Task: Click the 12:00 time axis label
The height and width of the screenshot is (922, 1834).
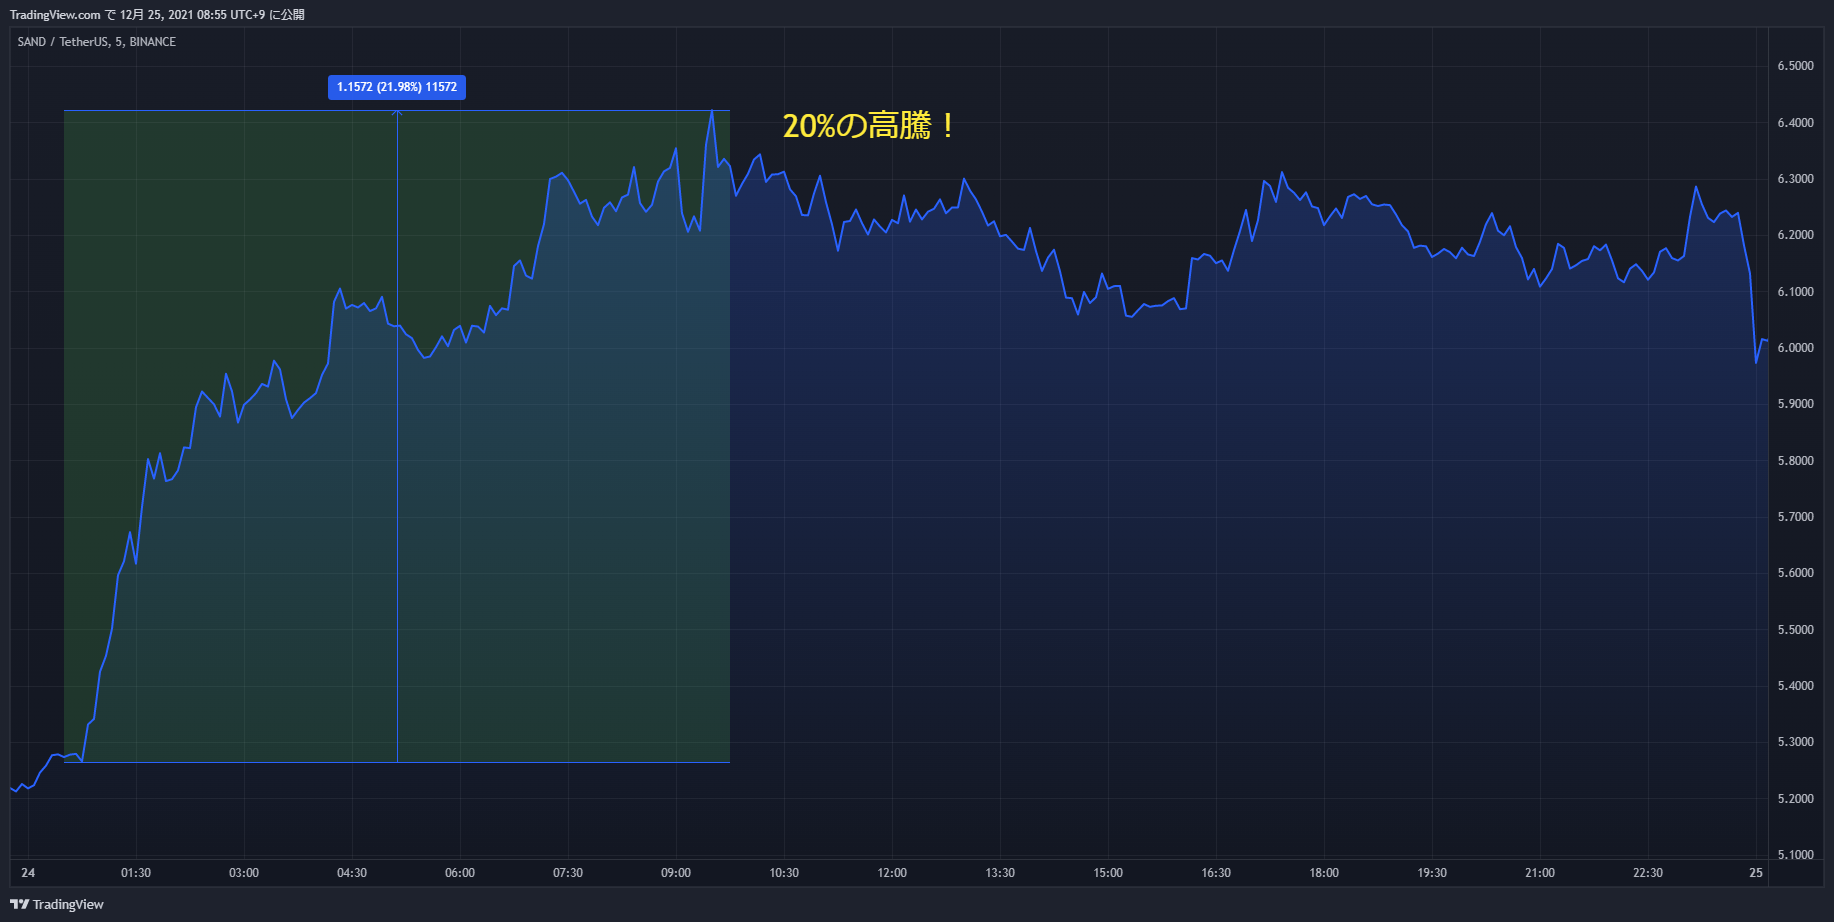Action: [x=892, y=873]
